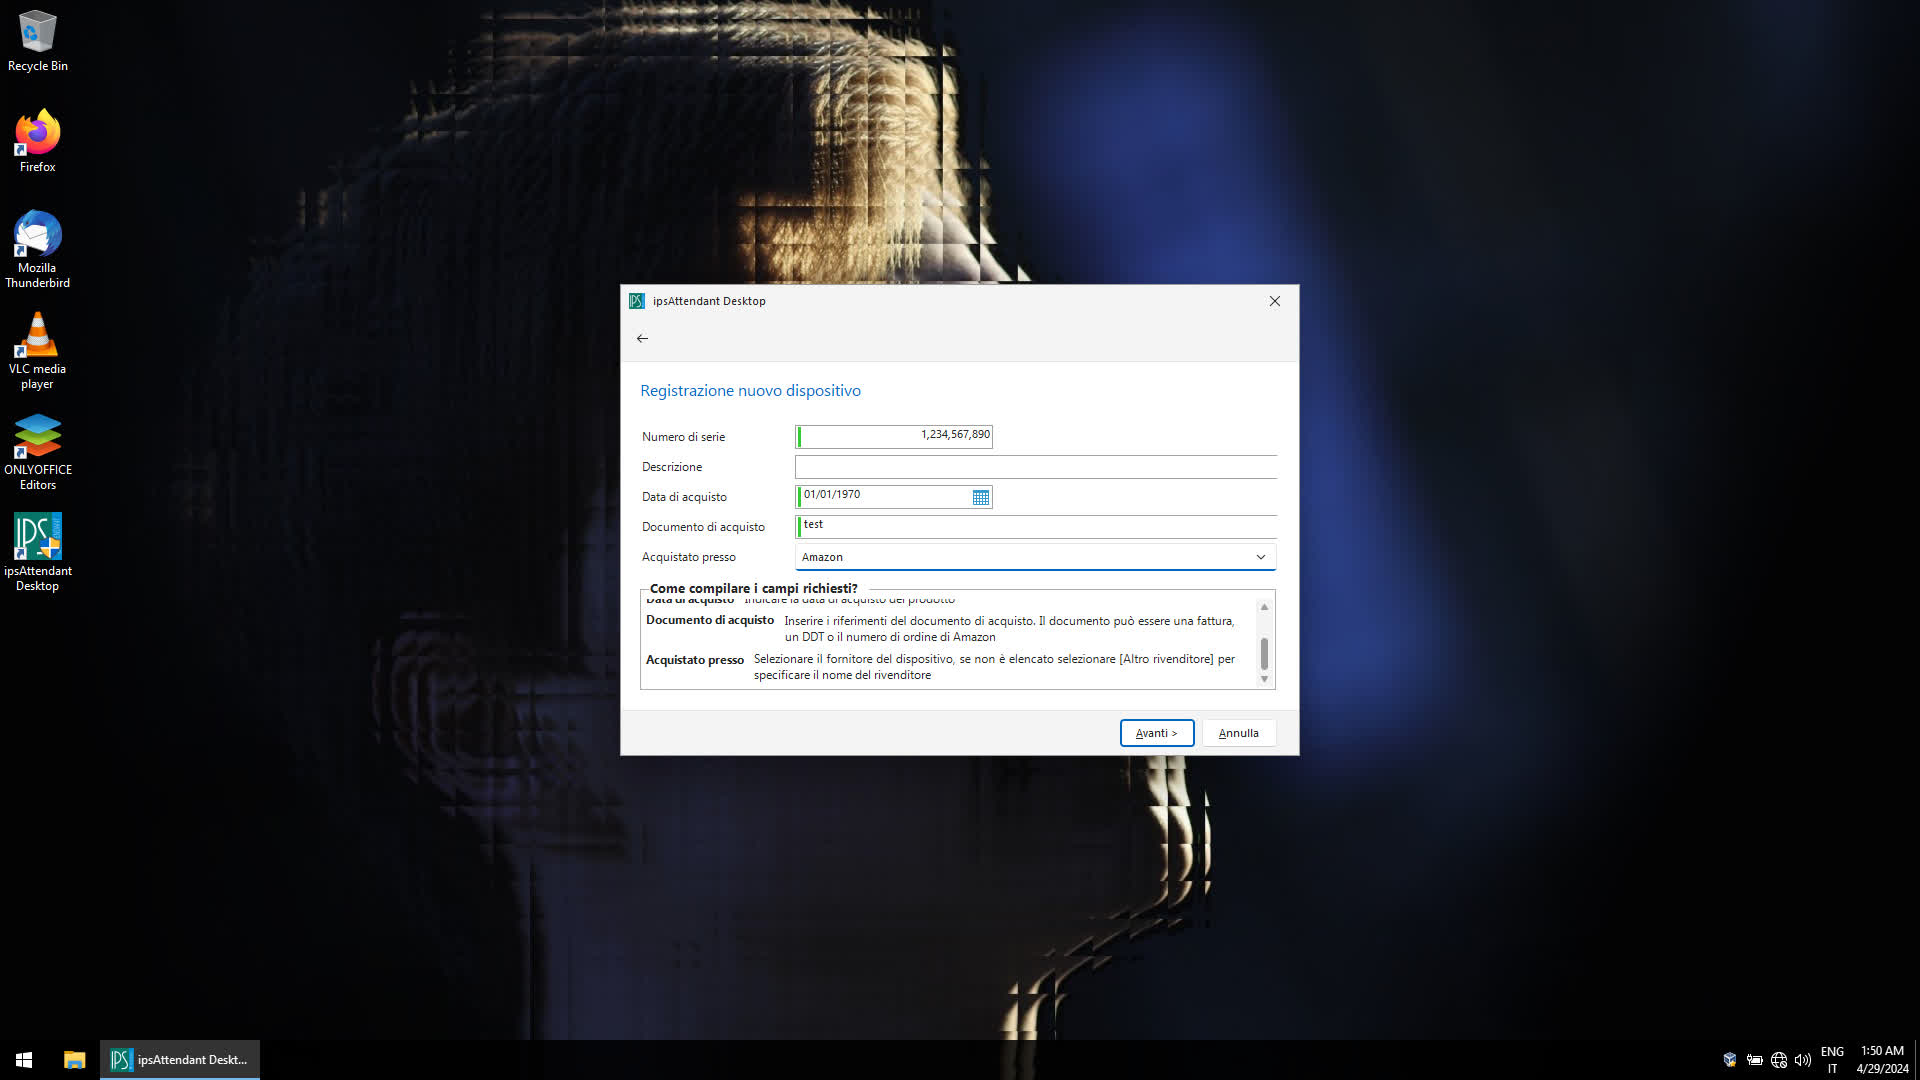Screen dimensions: 1920x1080
Task: Click the Documento di acquisto input field
Action: (x=1036, y=526)
